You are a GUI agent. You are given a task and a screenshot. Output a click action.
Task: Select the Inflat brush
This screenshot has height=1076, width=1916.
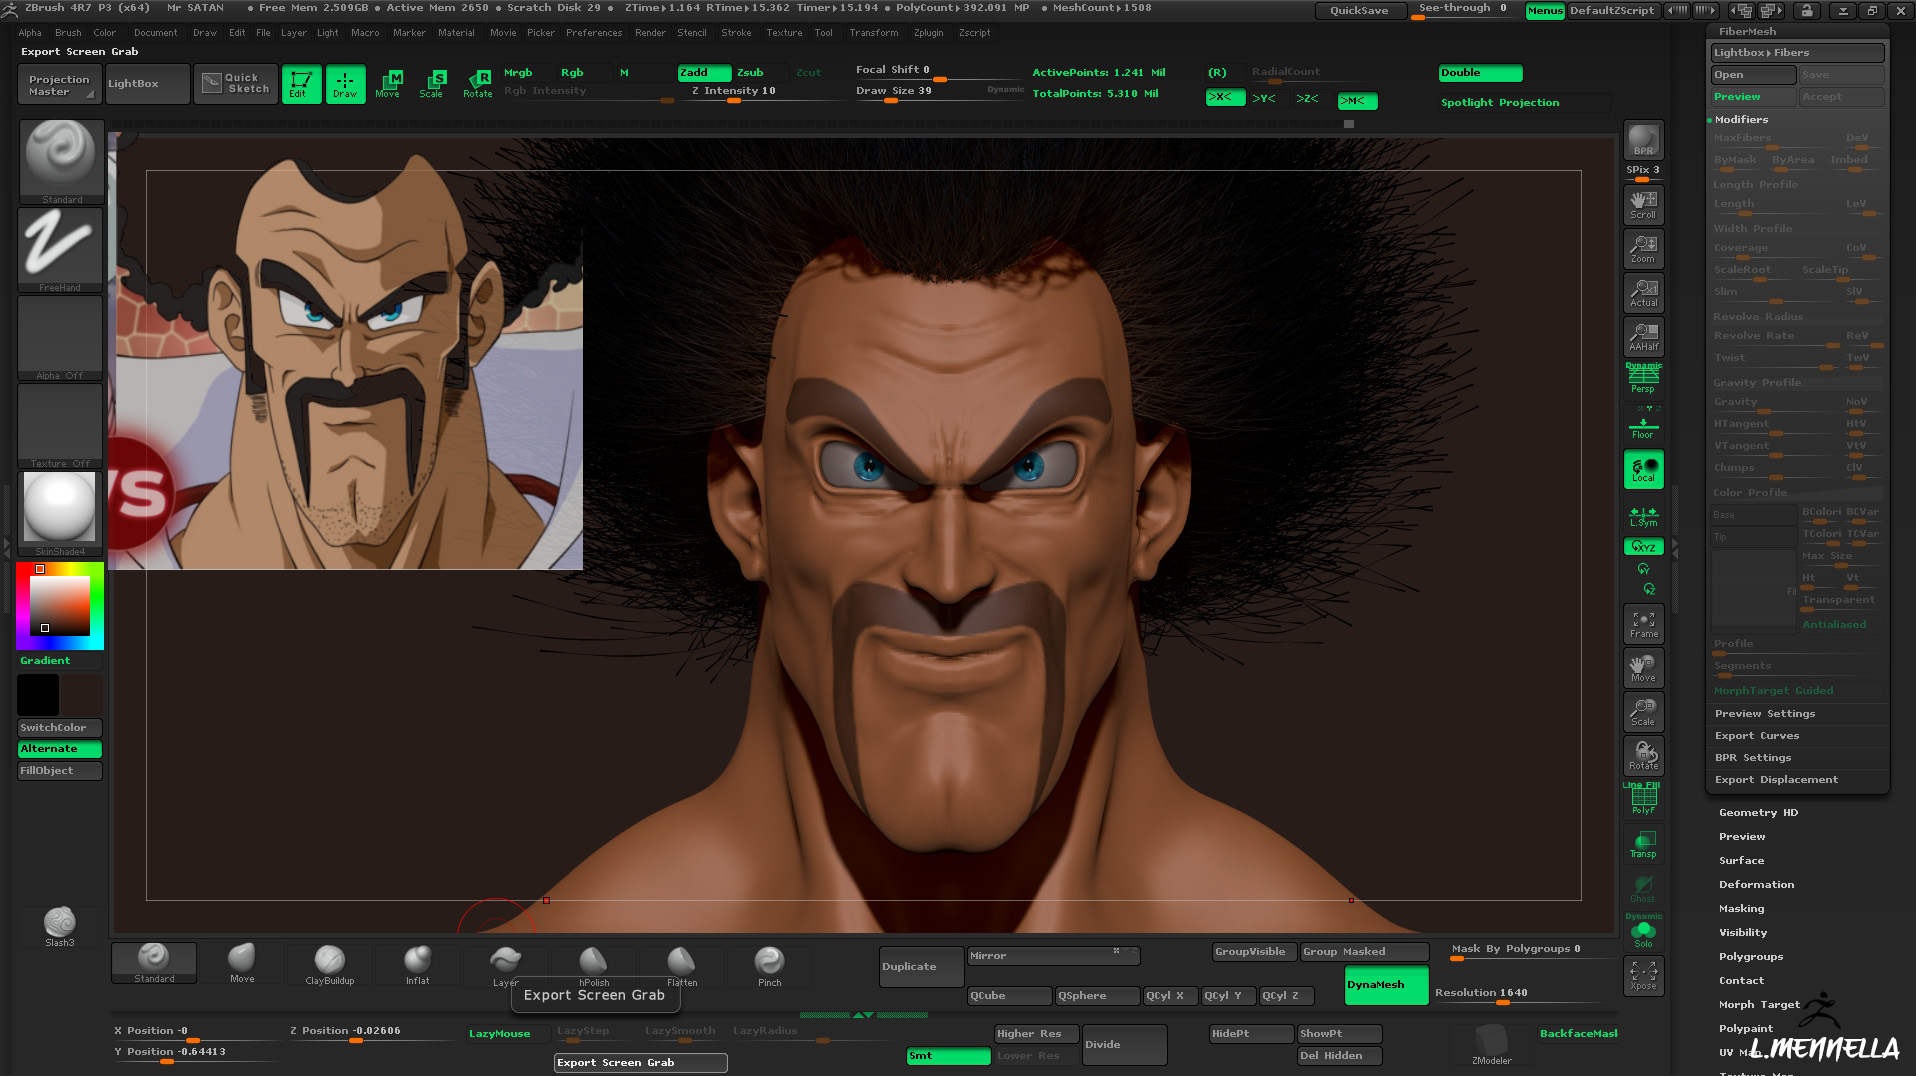pos(417,964)
